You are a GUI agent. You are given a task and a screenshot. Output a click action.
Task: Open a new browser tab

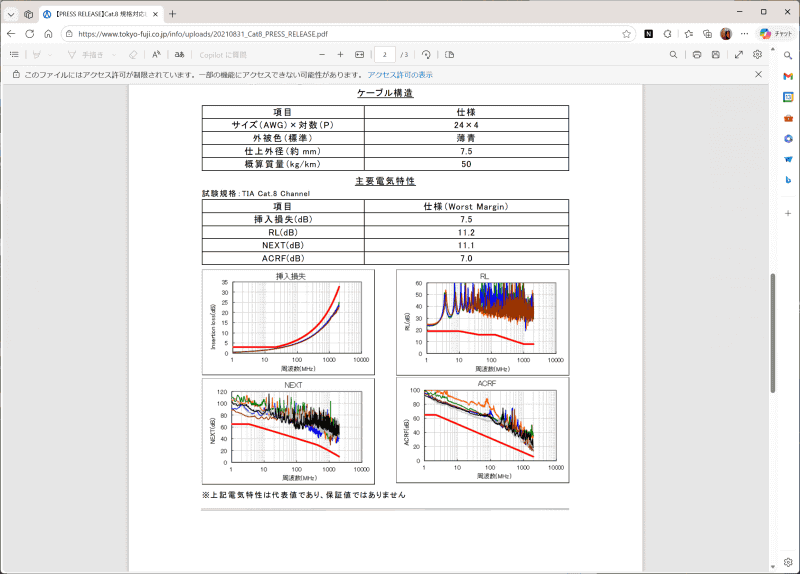[x=172, y=14]
